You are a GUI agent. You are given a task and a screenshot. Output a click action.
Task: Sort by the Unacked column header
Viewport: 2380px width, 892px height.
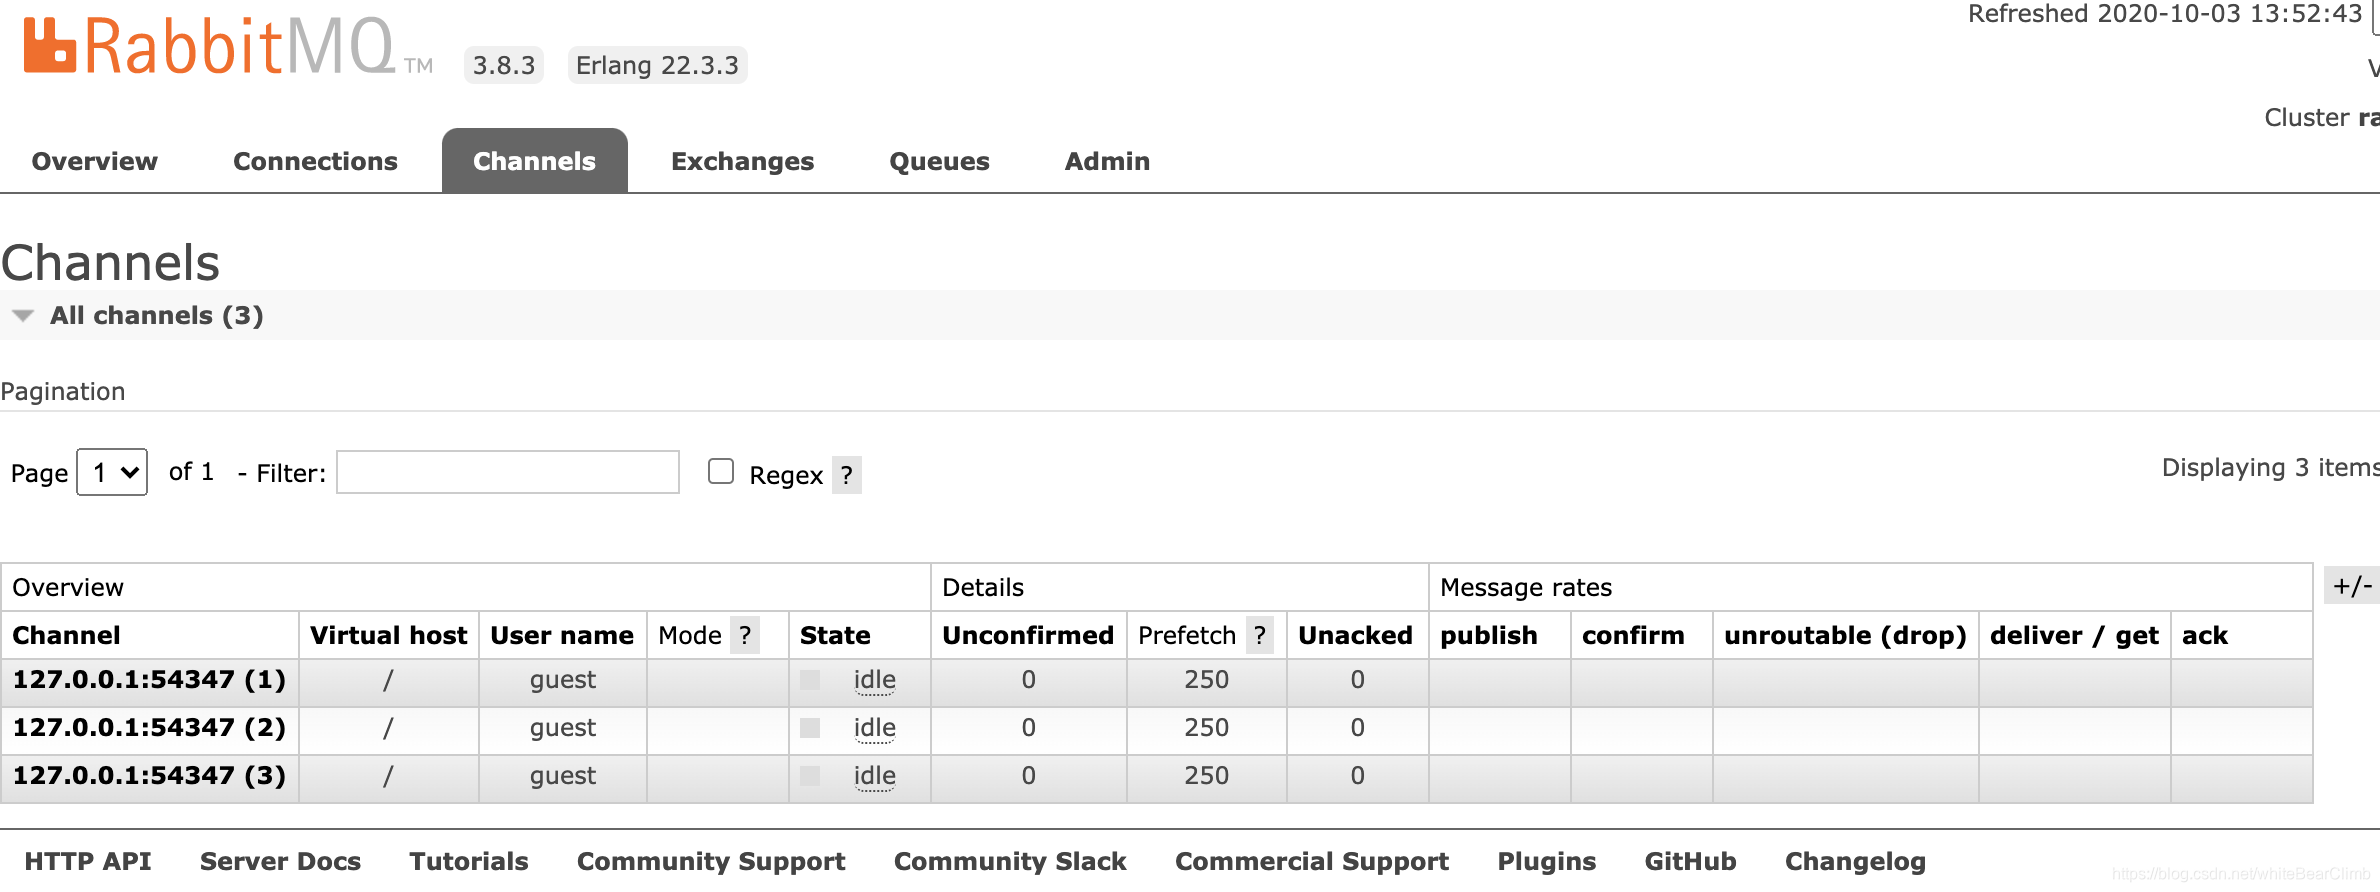[x=1355, y=635]
